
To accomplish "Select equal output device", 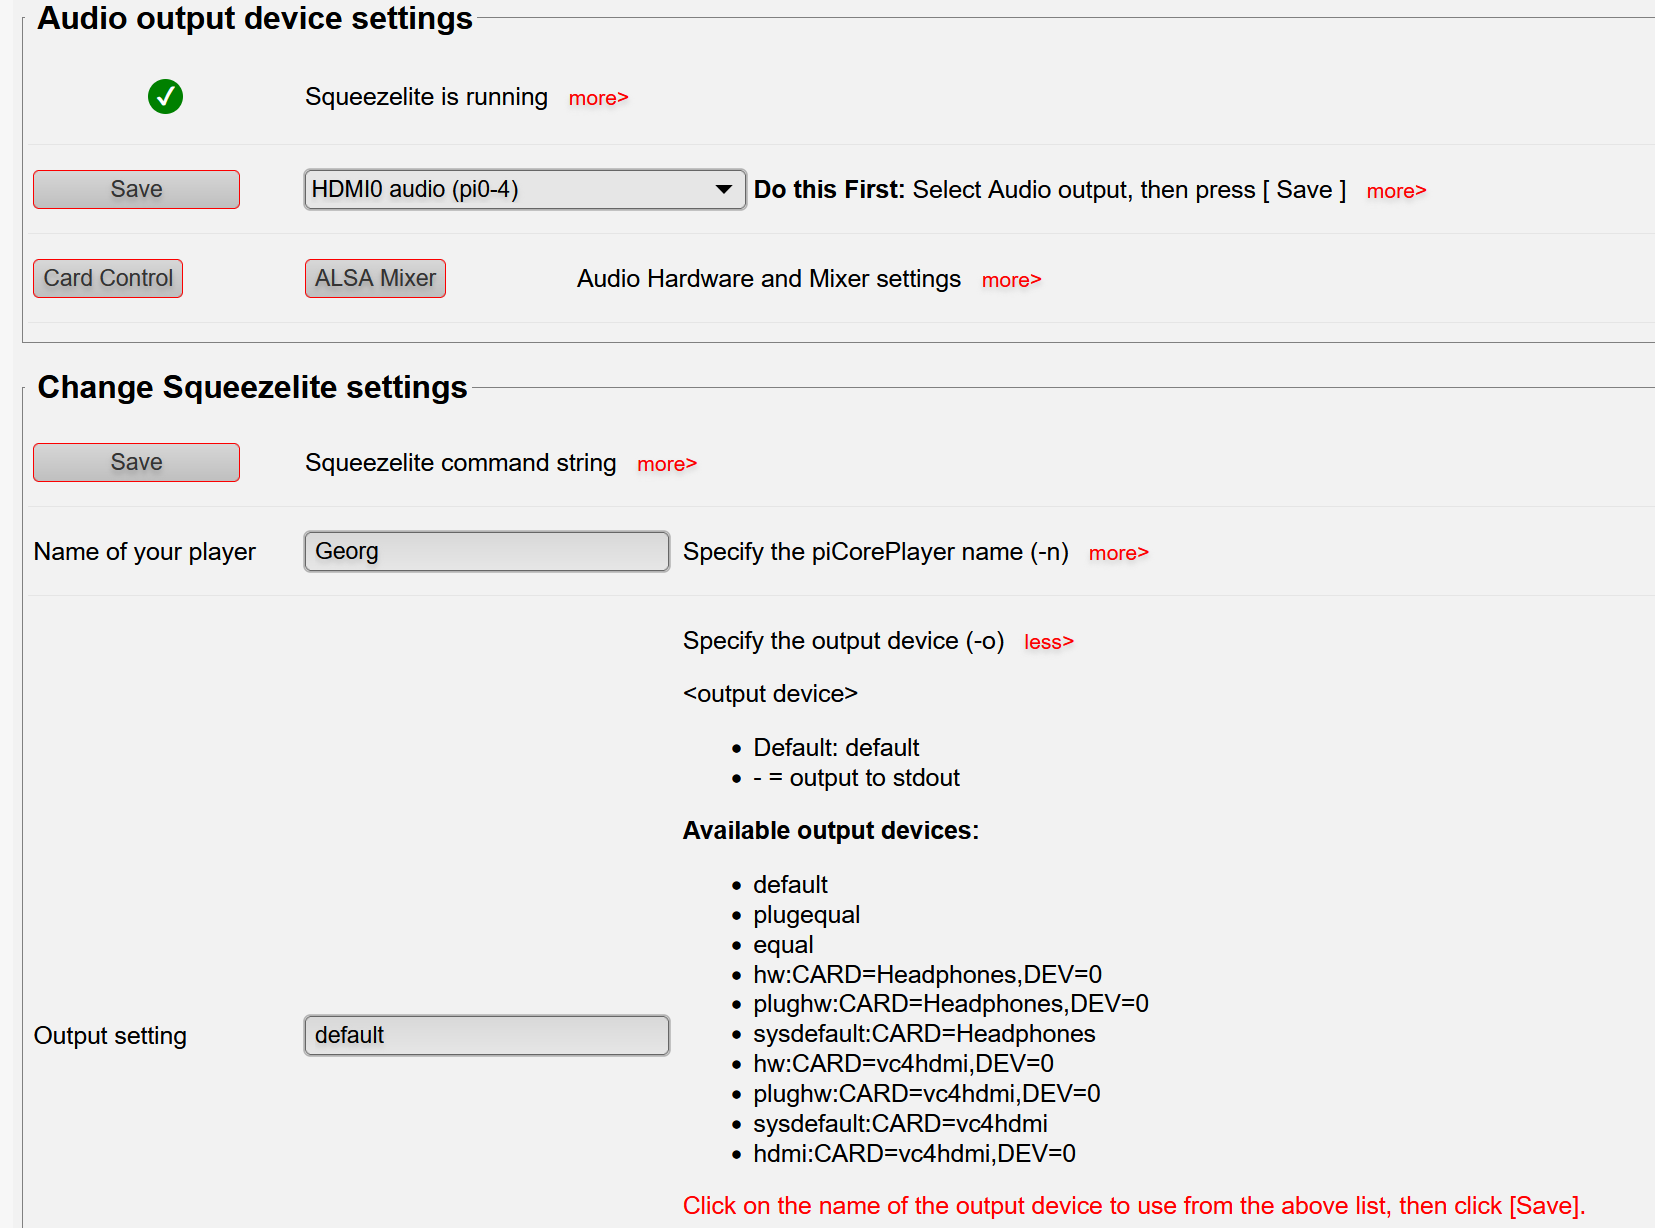I will click(x=783, y=945).
